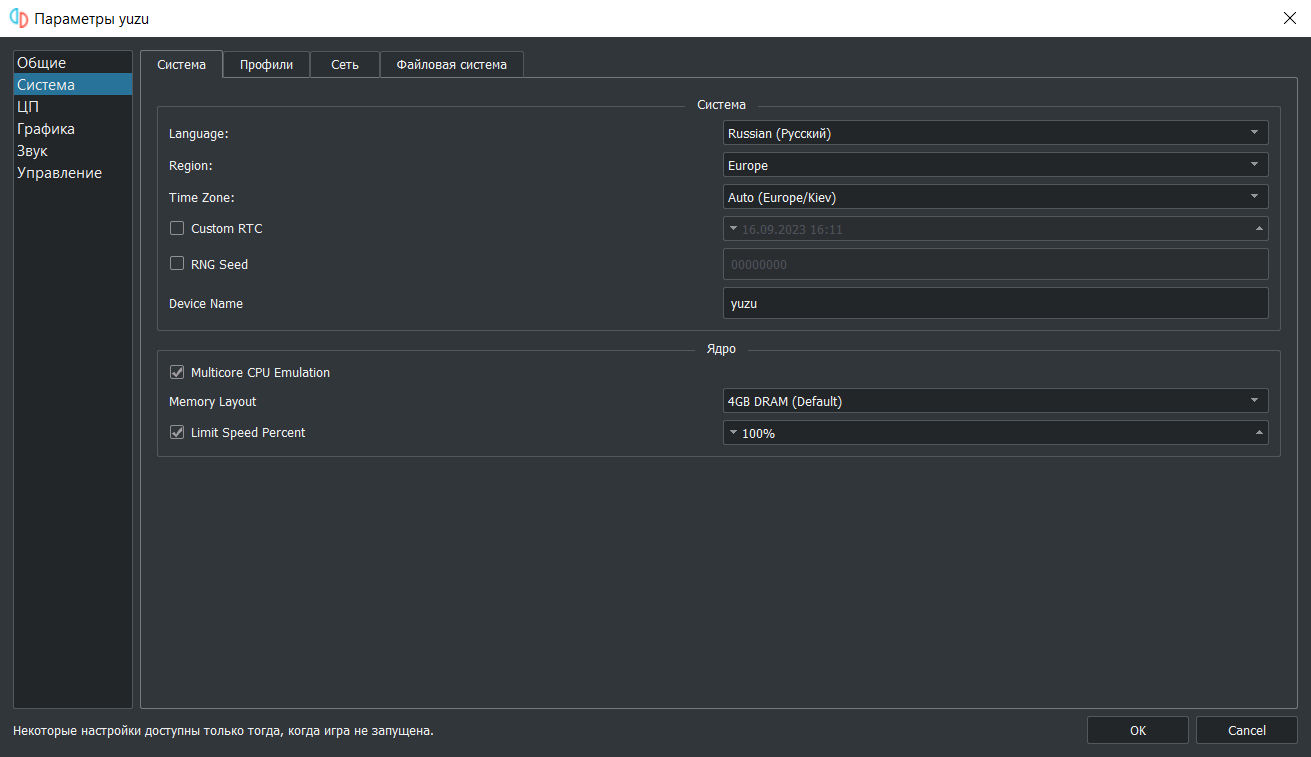Click the Device Name field containing yuzu
This screenshot has width=1311, height=757.
point(995,303)
